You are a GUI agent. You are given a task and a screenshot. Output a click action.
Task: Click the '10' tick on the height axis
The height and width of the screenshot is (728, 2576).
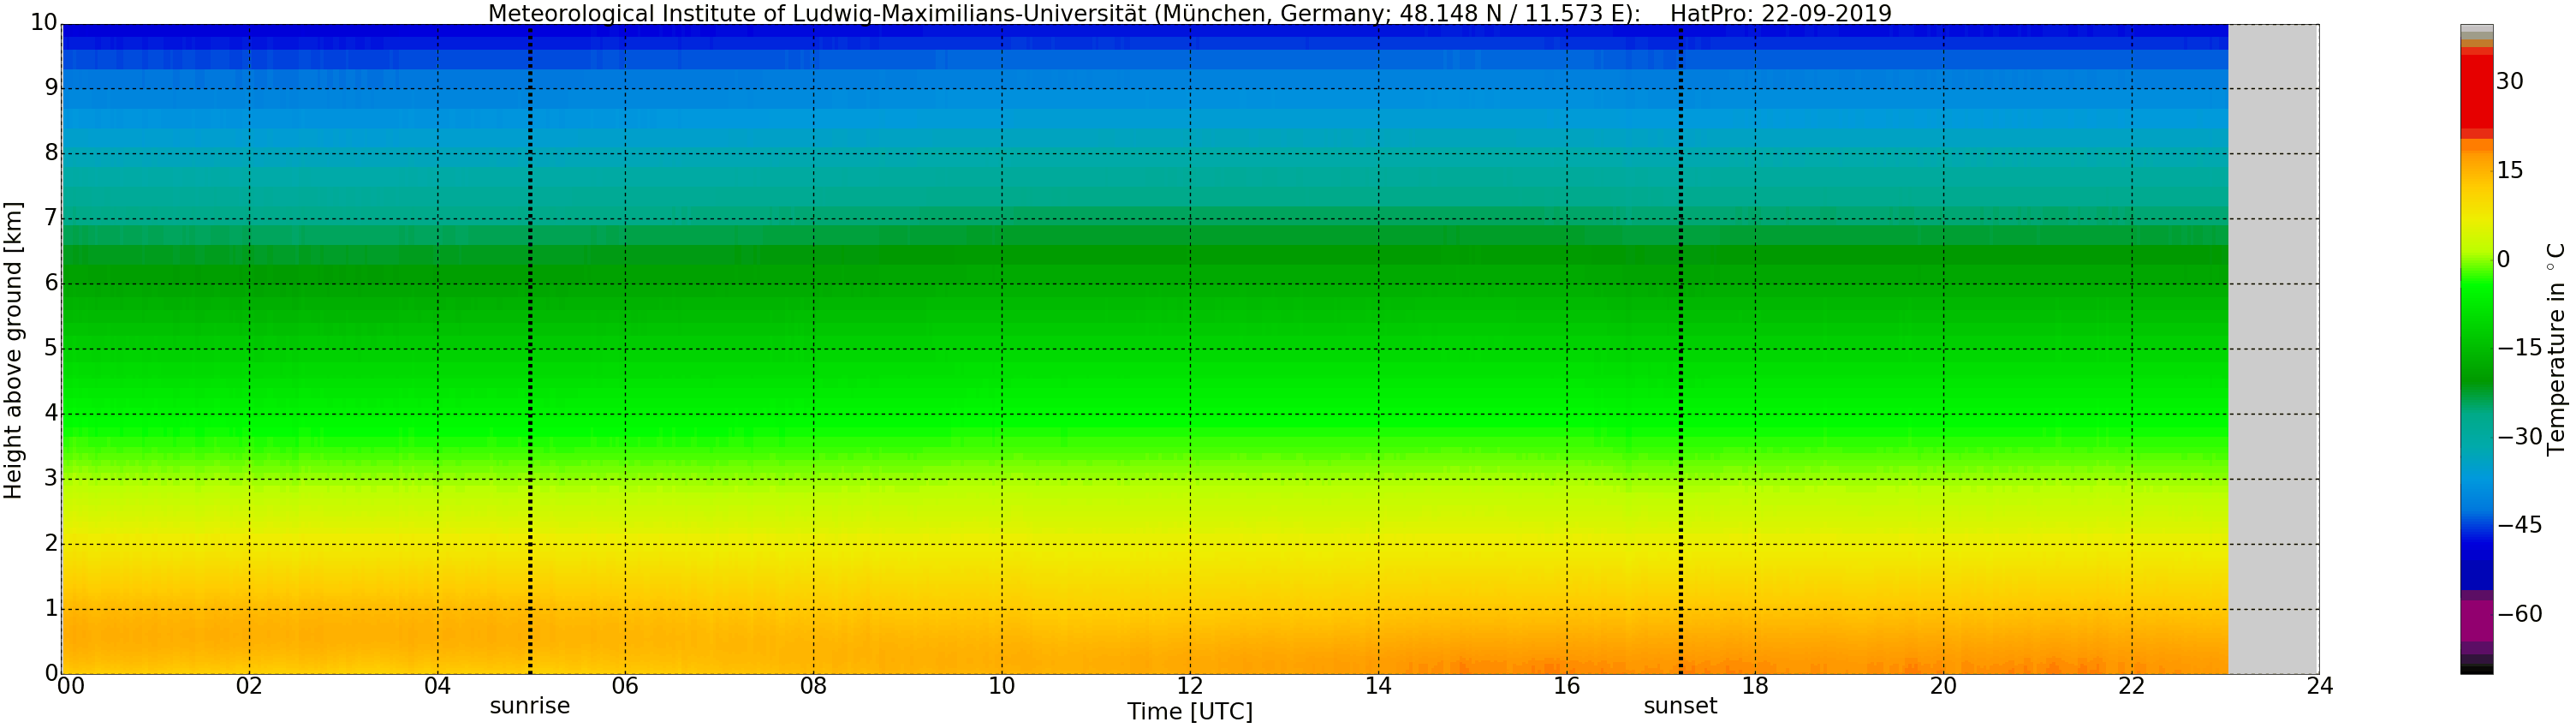coord(43,22)
